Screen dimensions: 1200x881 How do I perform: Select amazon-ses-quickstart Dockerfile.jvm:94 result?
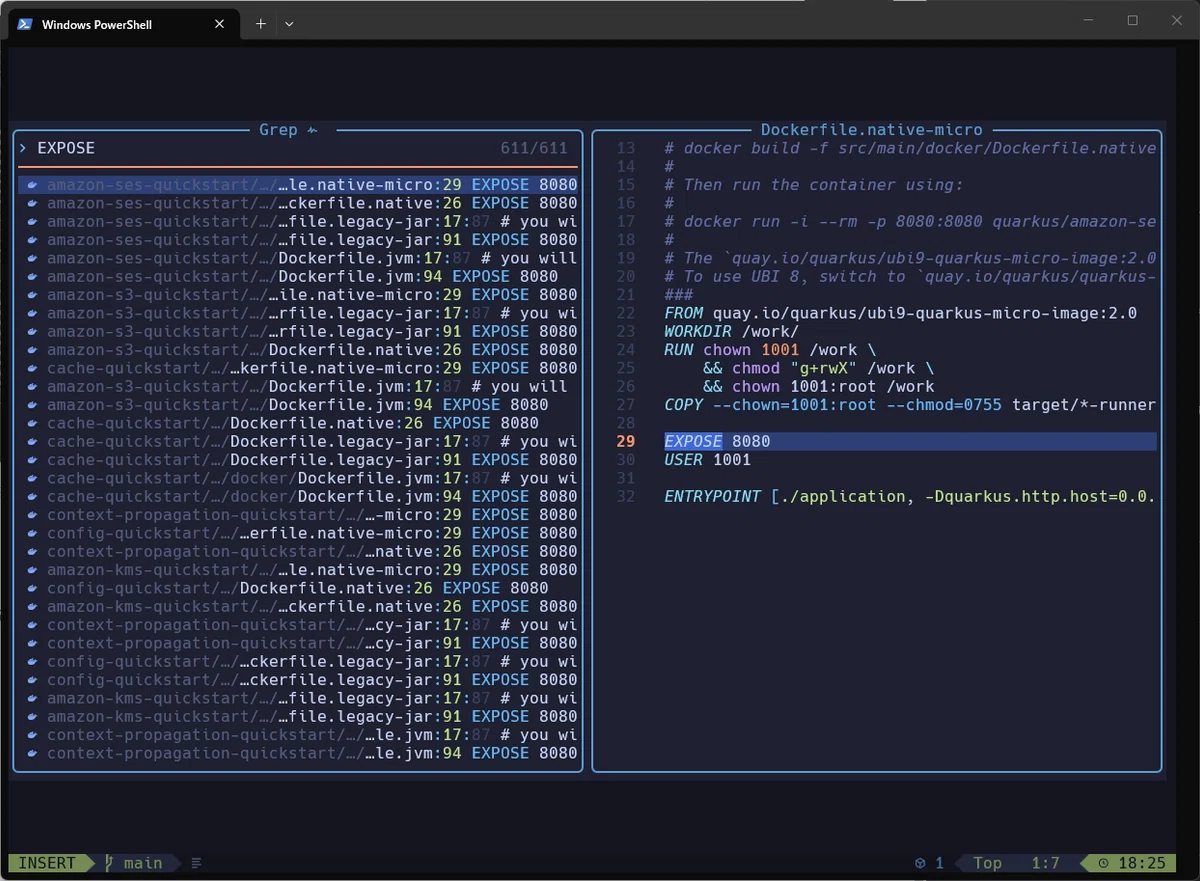point(298,277)
